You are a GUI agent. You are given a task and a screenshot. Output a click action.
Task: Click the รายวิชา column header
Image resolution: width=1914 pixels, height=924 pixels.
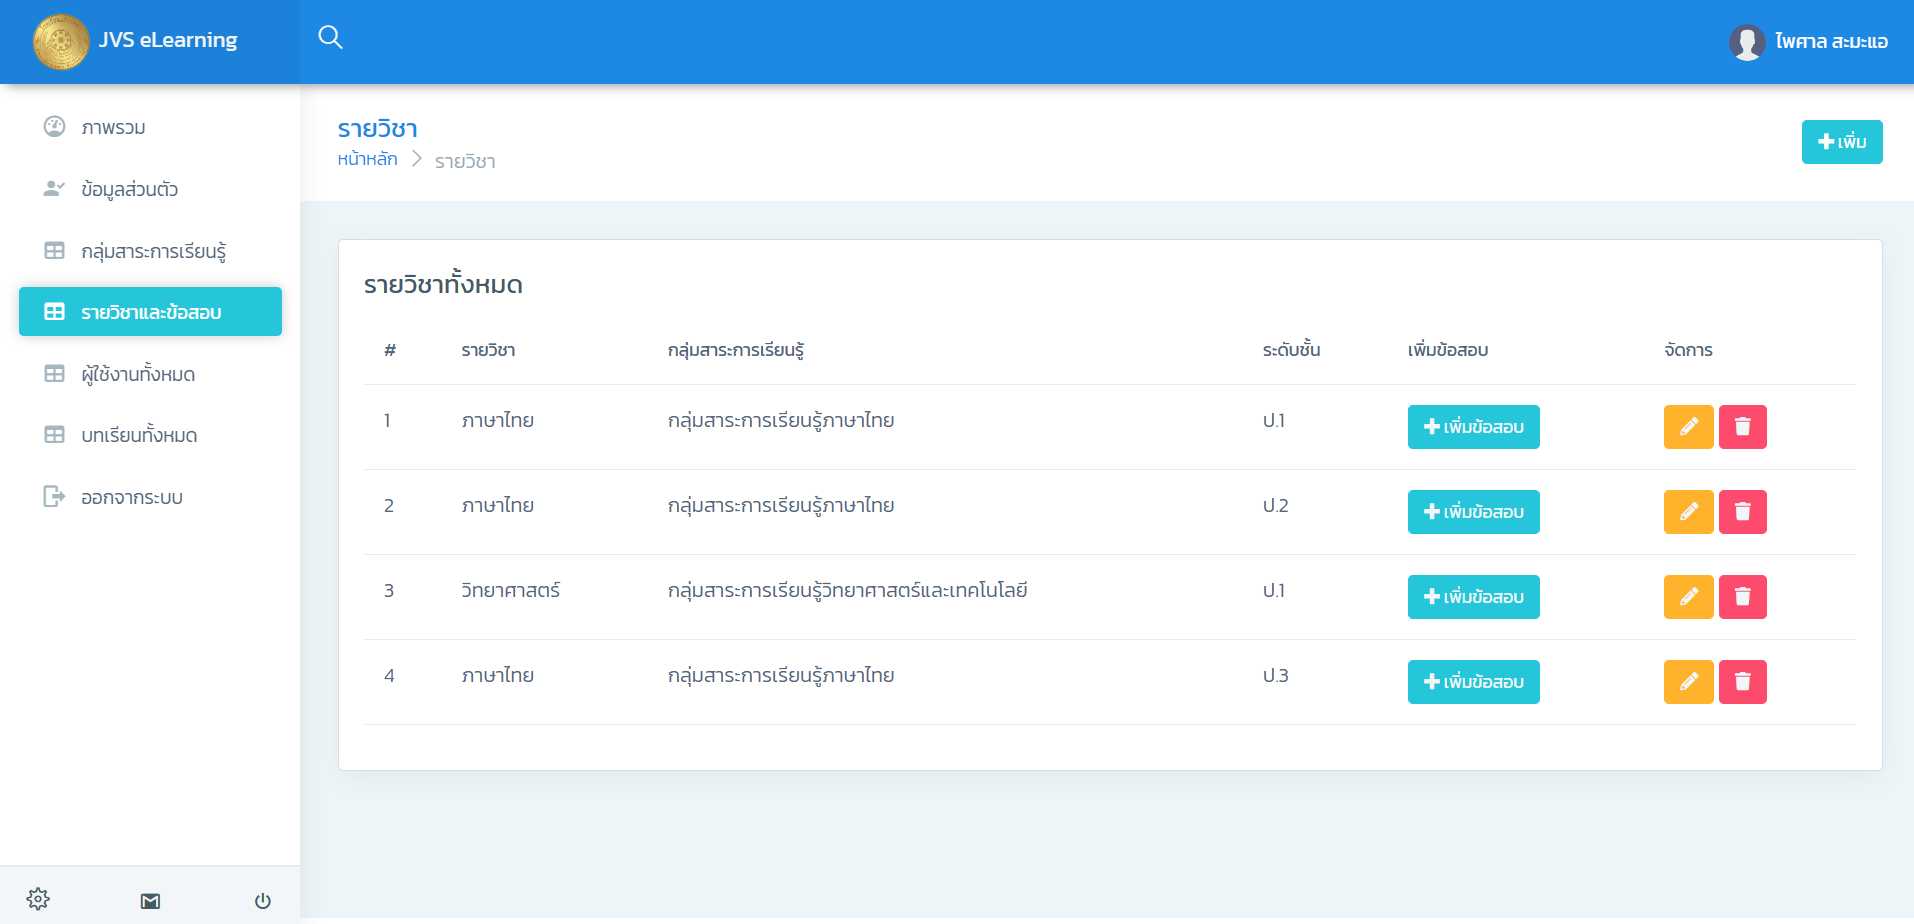click(x=488, y=350)
